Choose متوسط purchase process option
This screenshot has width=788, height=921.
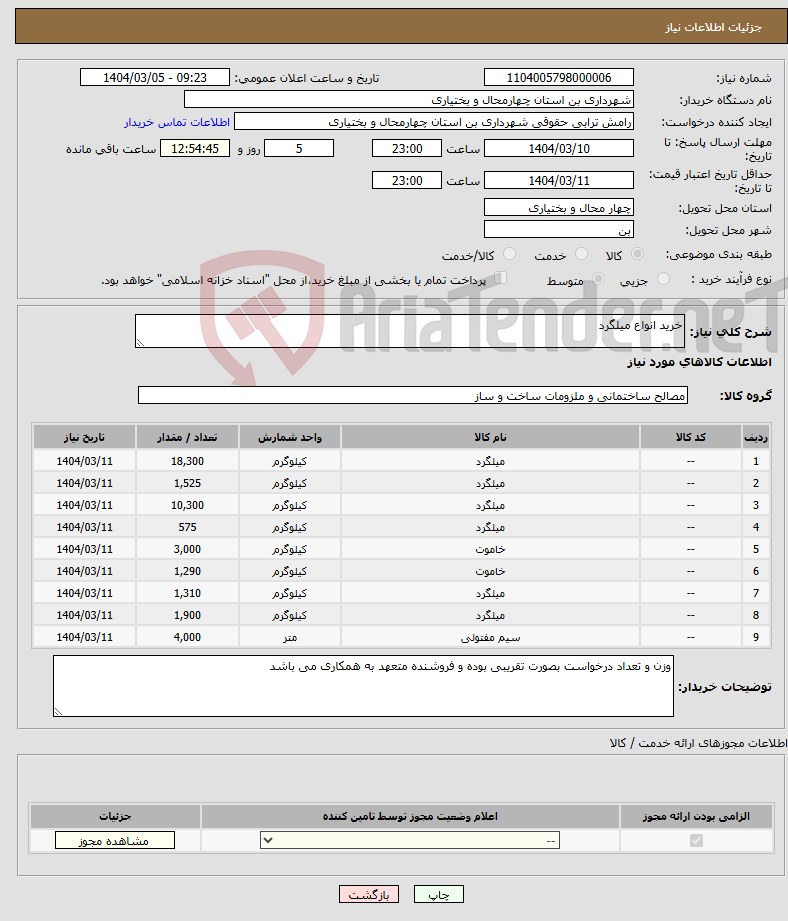click(x=598, y=278)
